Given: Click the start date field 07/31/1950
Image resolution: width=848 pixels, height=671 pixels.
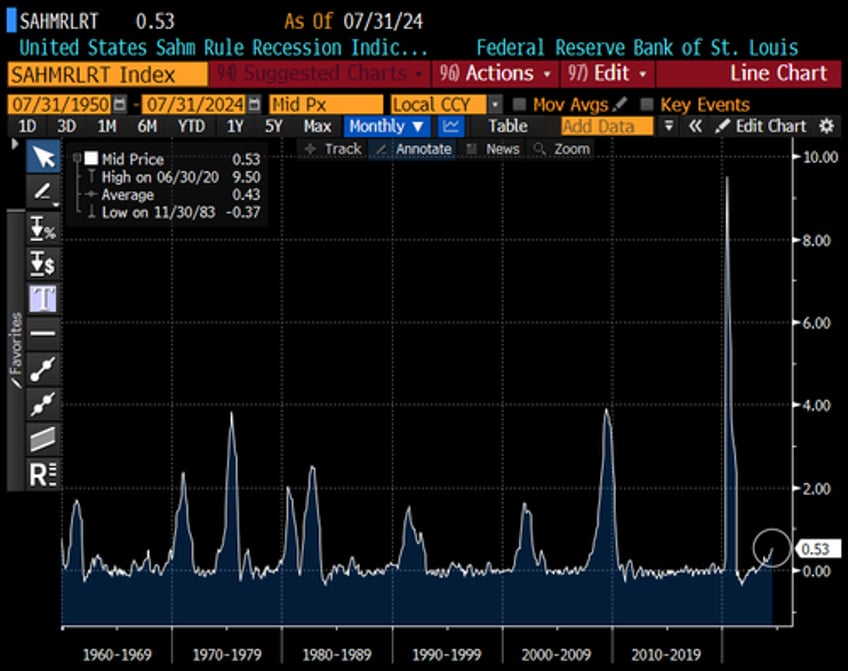Looking at the screenshot, I should pos(59,104).
